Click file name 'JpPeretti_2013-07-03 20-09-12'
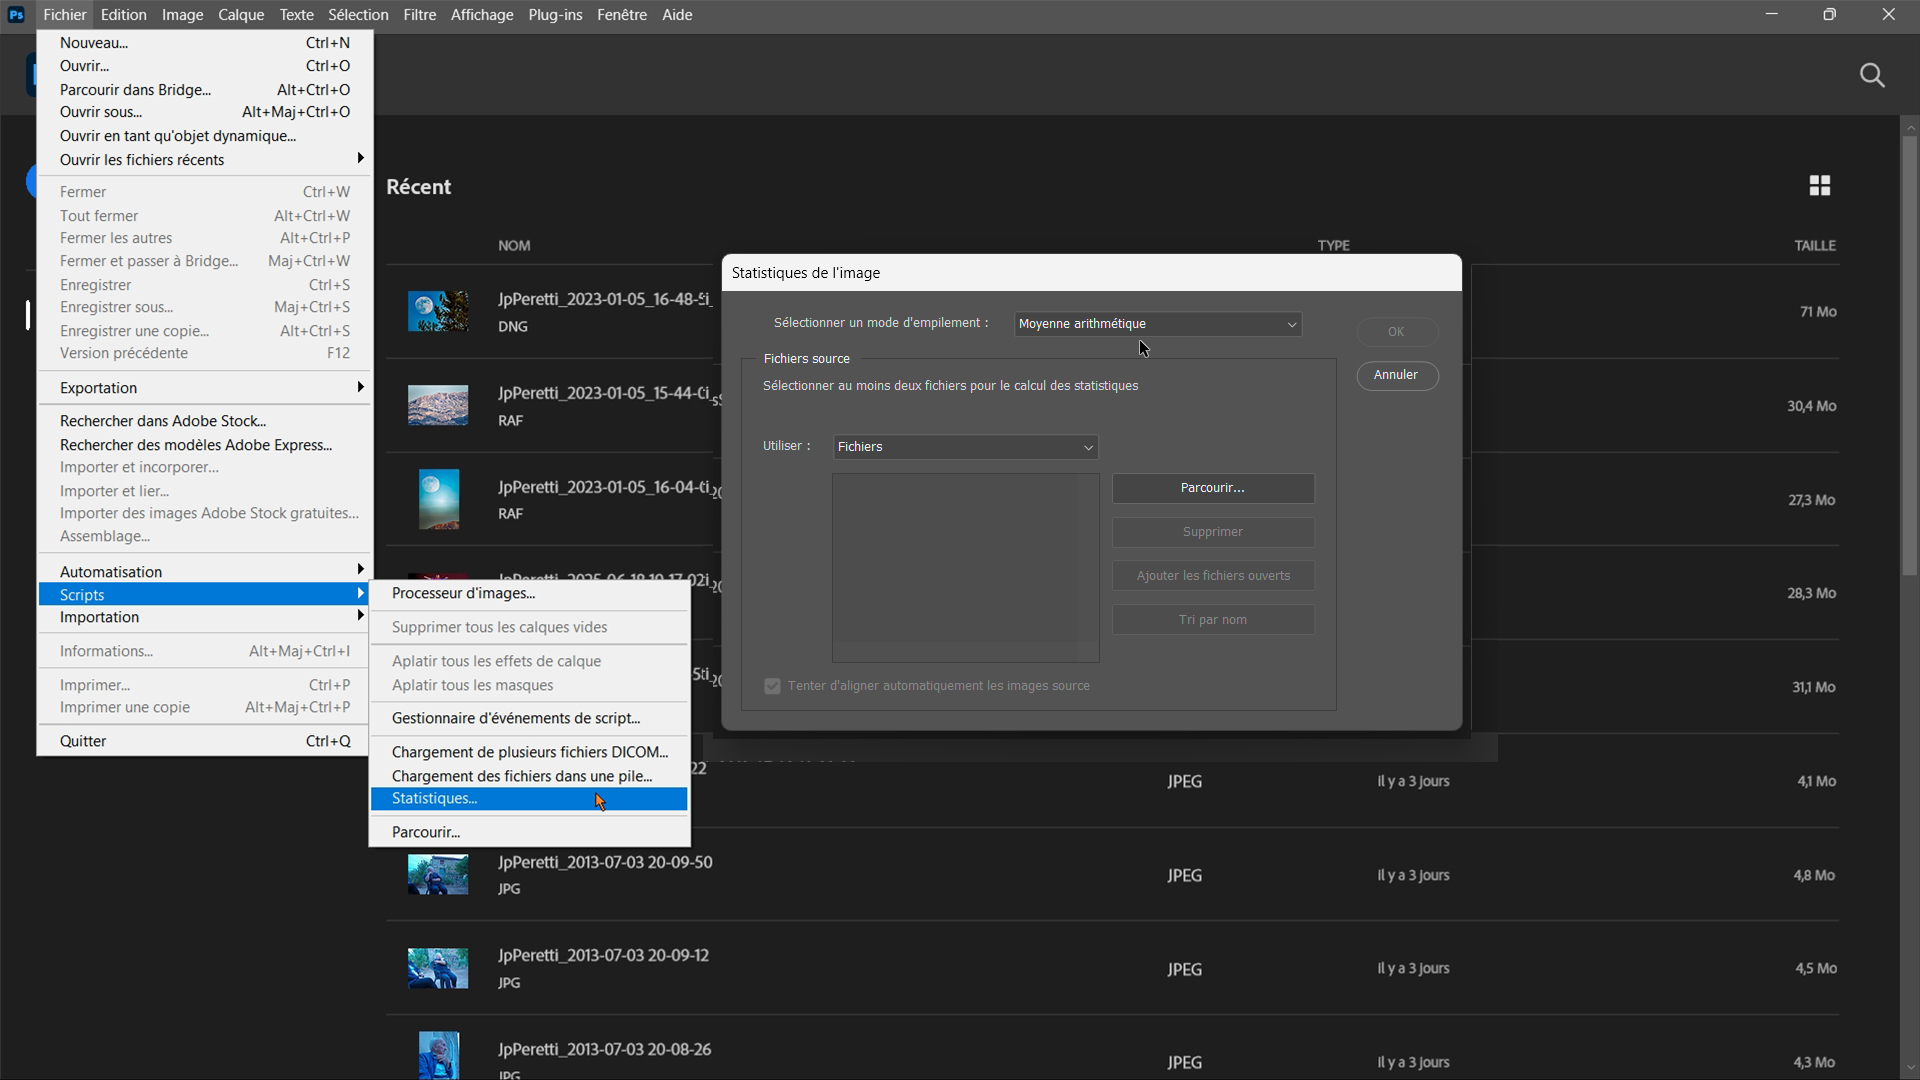The width and height of the screenshot is (1920, 1080). 604,956
